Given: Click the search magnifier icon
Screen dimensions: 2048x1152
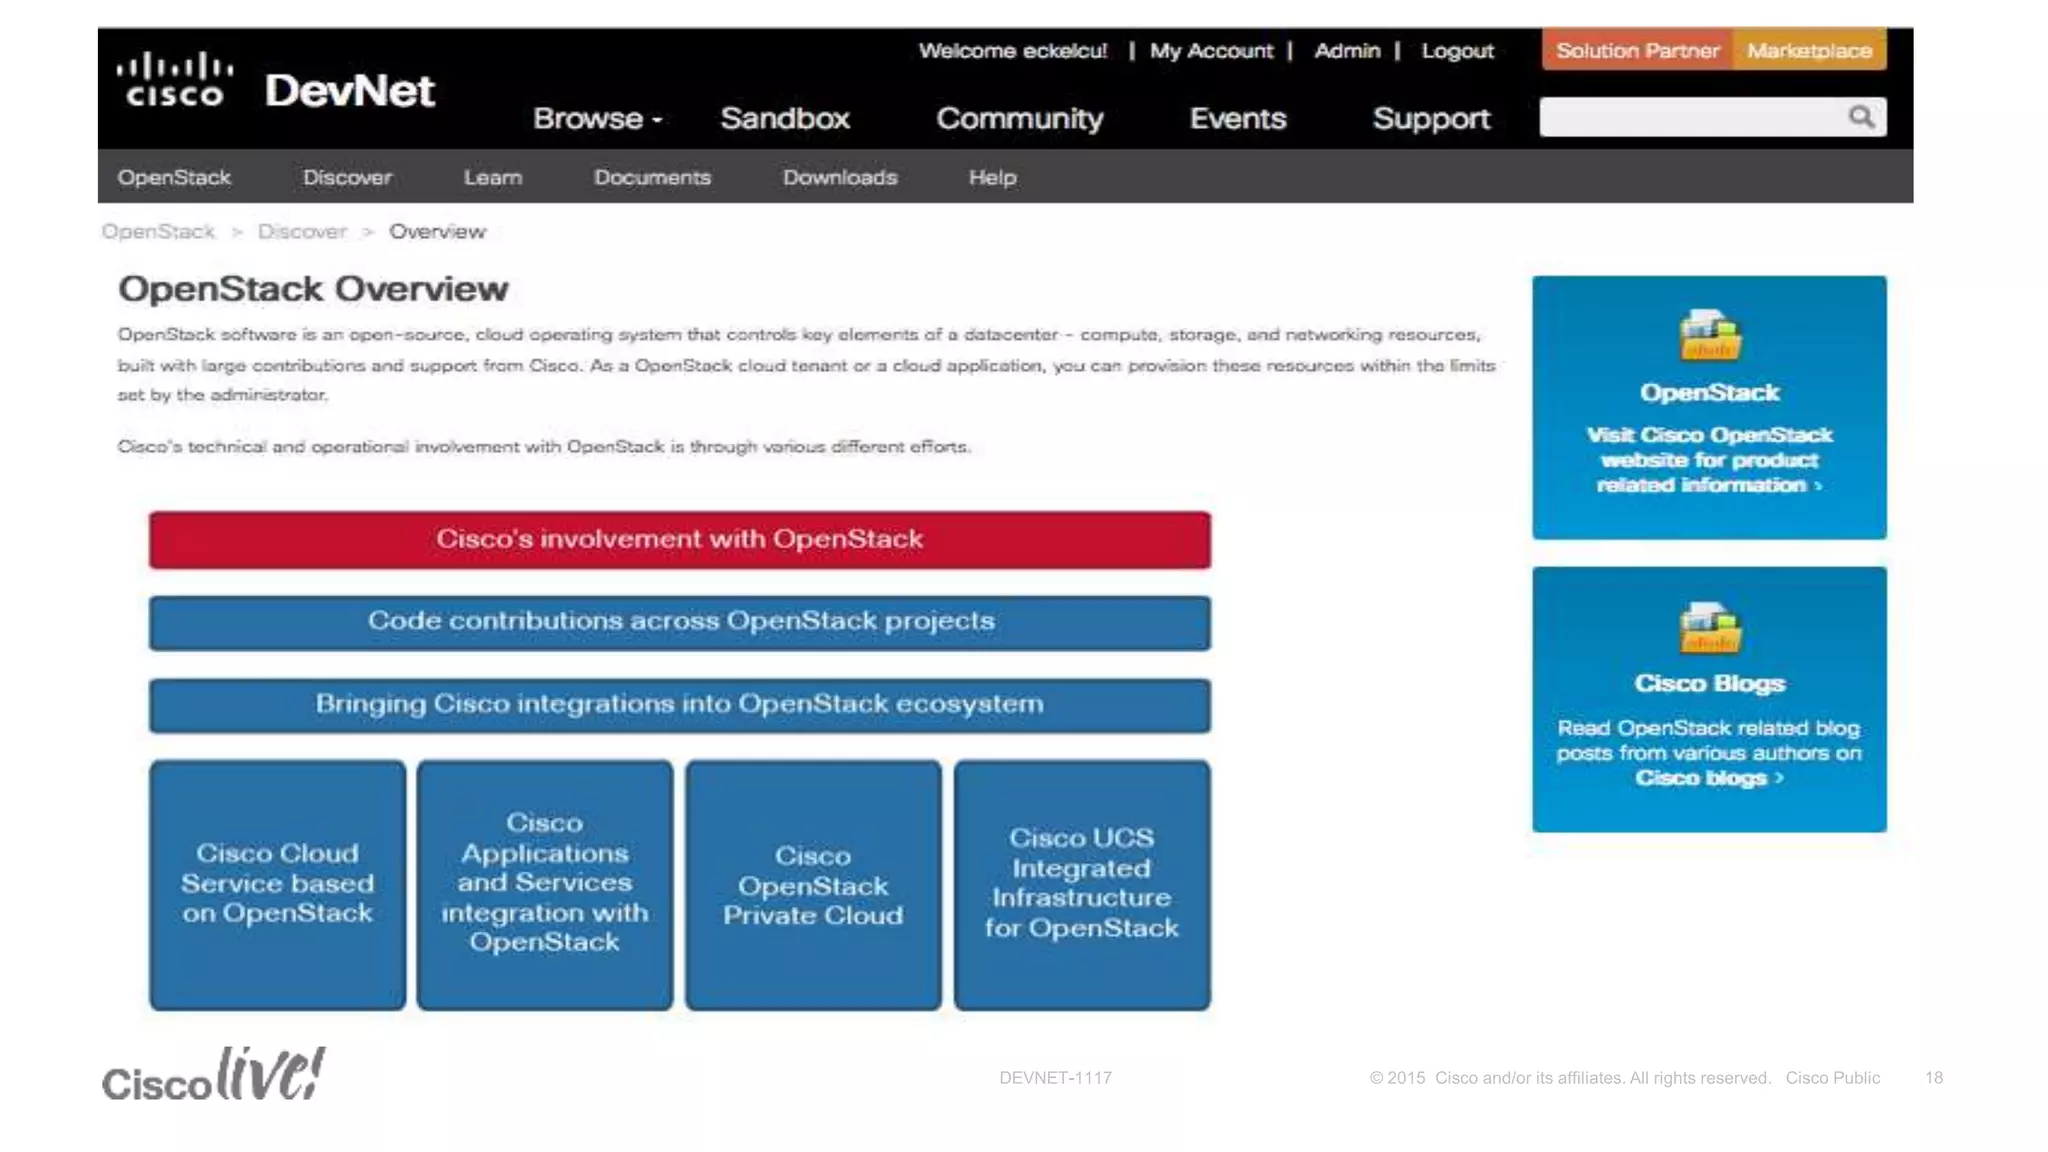Looking at the screenshot, I should [1860, 117].
